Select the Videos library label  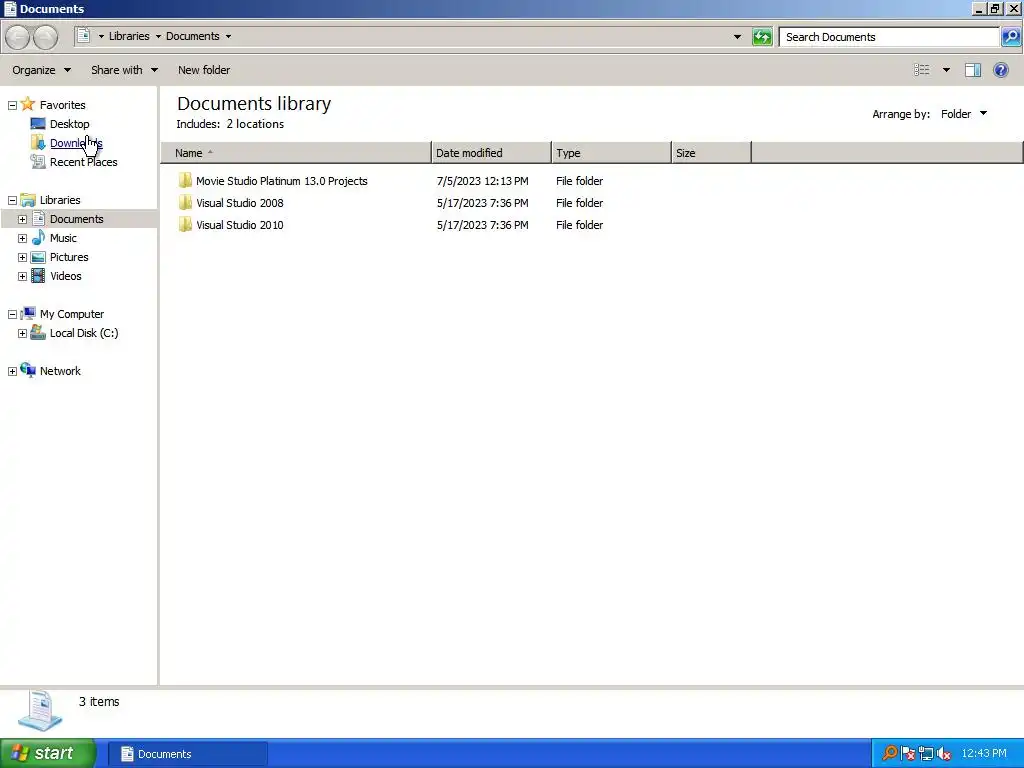65,276
